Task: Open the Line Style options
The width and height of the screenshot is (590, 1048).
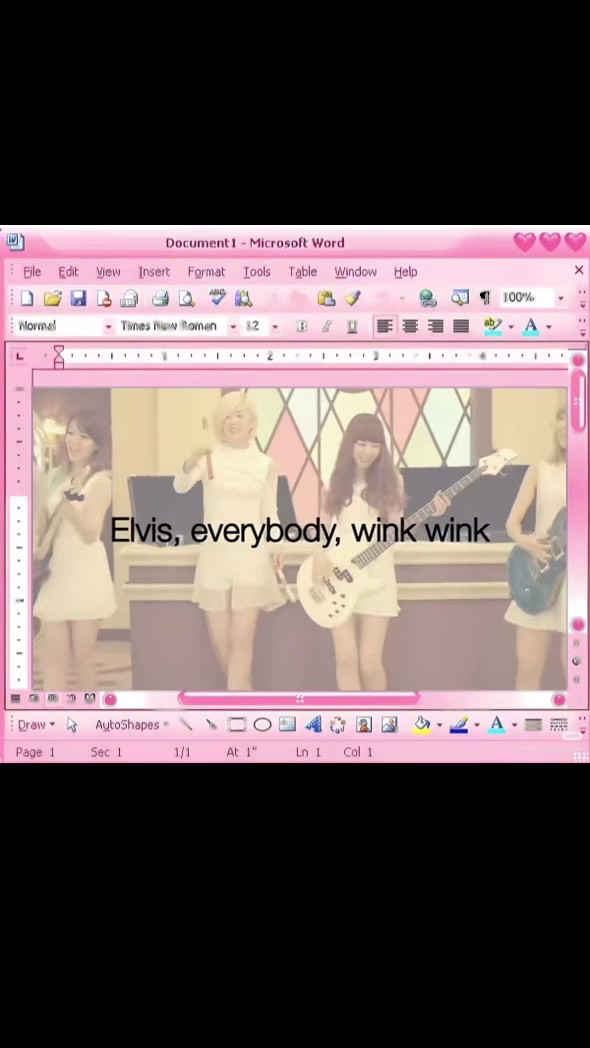Action: pos(533,725)
